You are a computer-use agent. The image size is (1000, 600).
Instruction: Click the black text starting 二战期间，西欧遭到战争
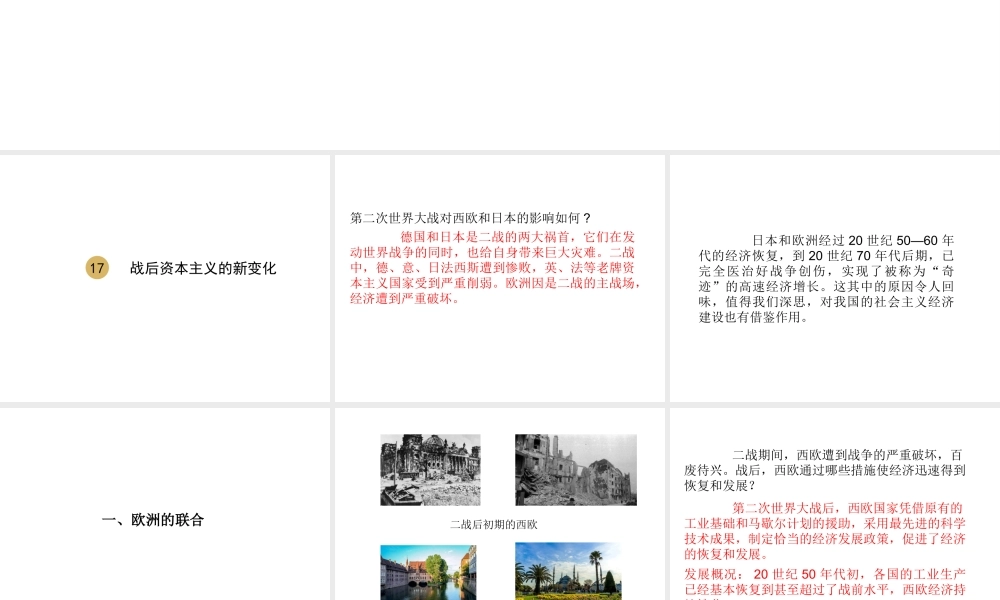coord(825,470)
